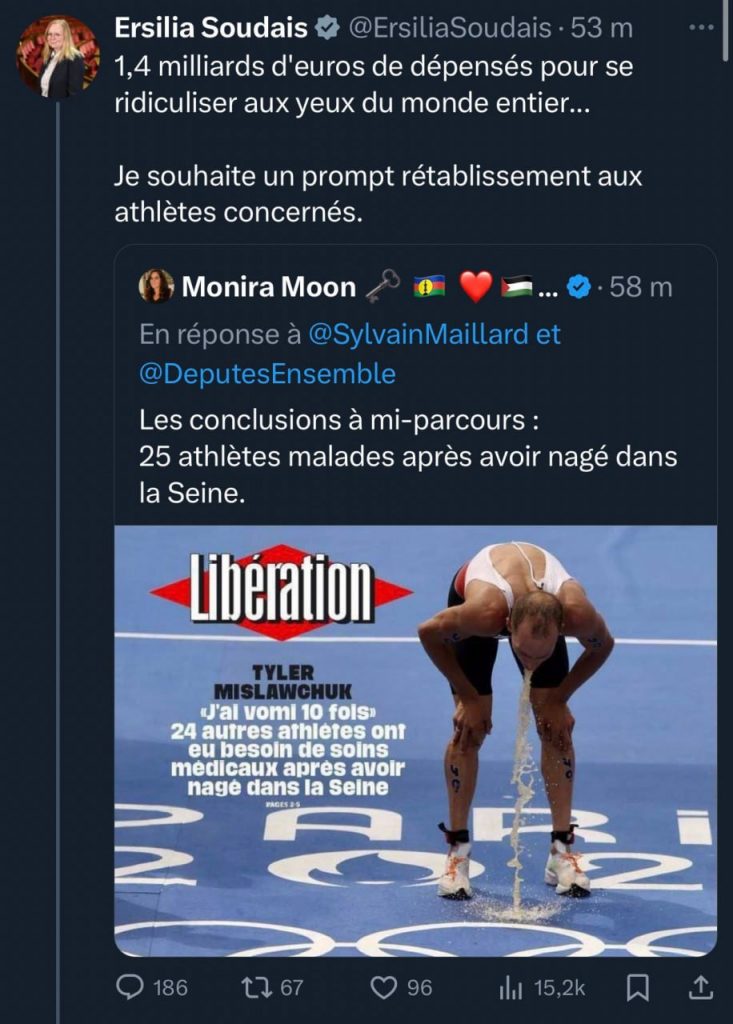Screen dimensions: 733x1024
Task: Like the tweet via heart icon
Action: (x=383, y=987)
